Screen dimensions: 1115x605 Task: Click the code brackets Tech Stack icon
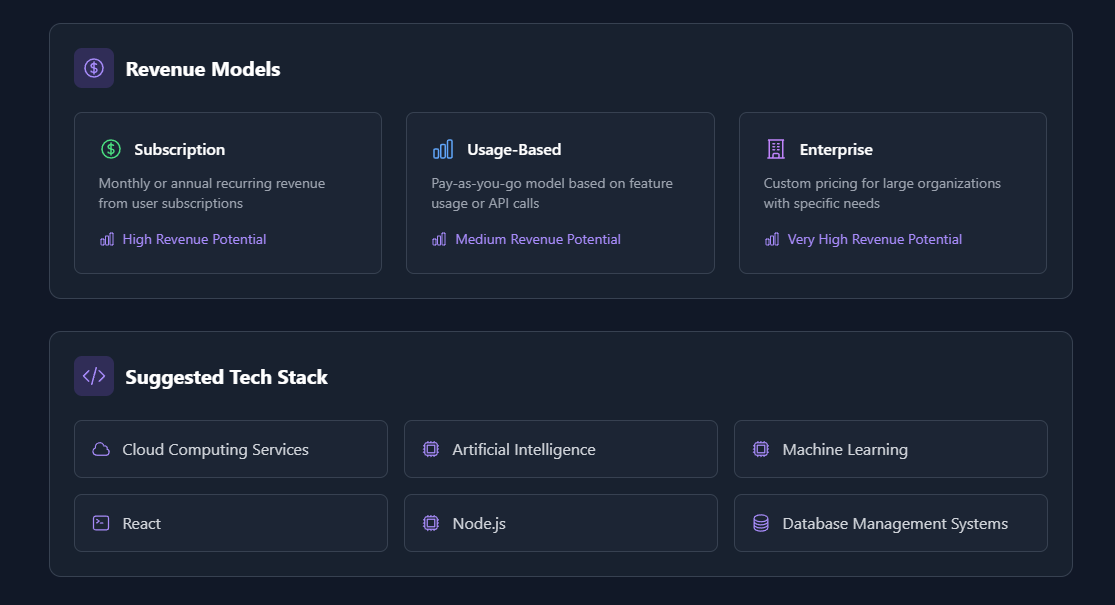point(94,376)
